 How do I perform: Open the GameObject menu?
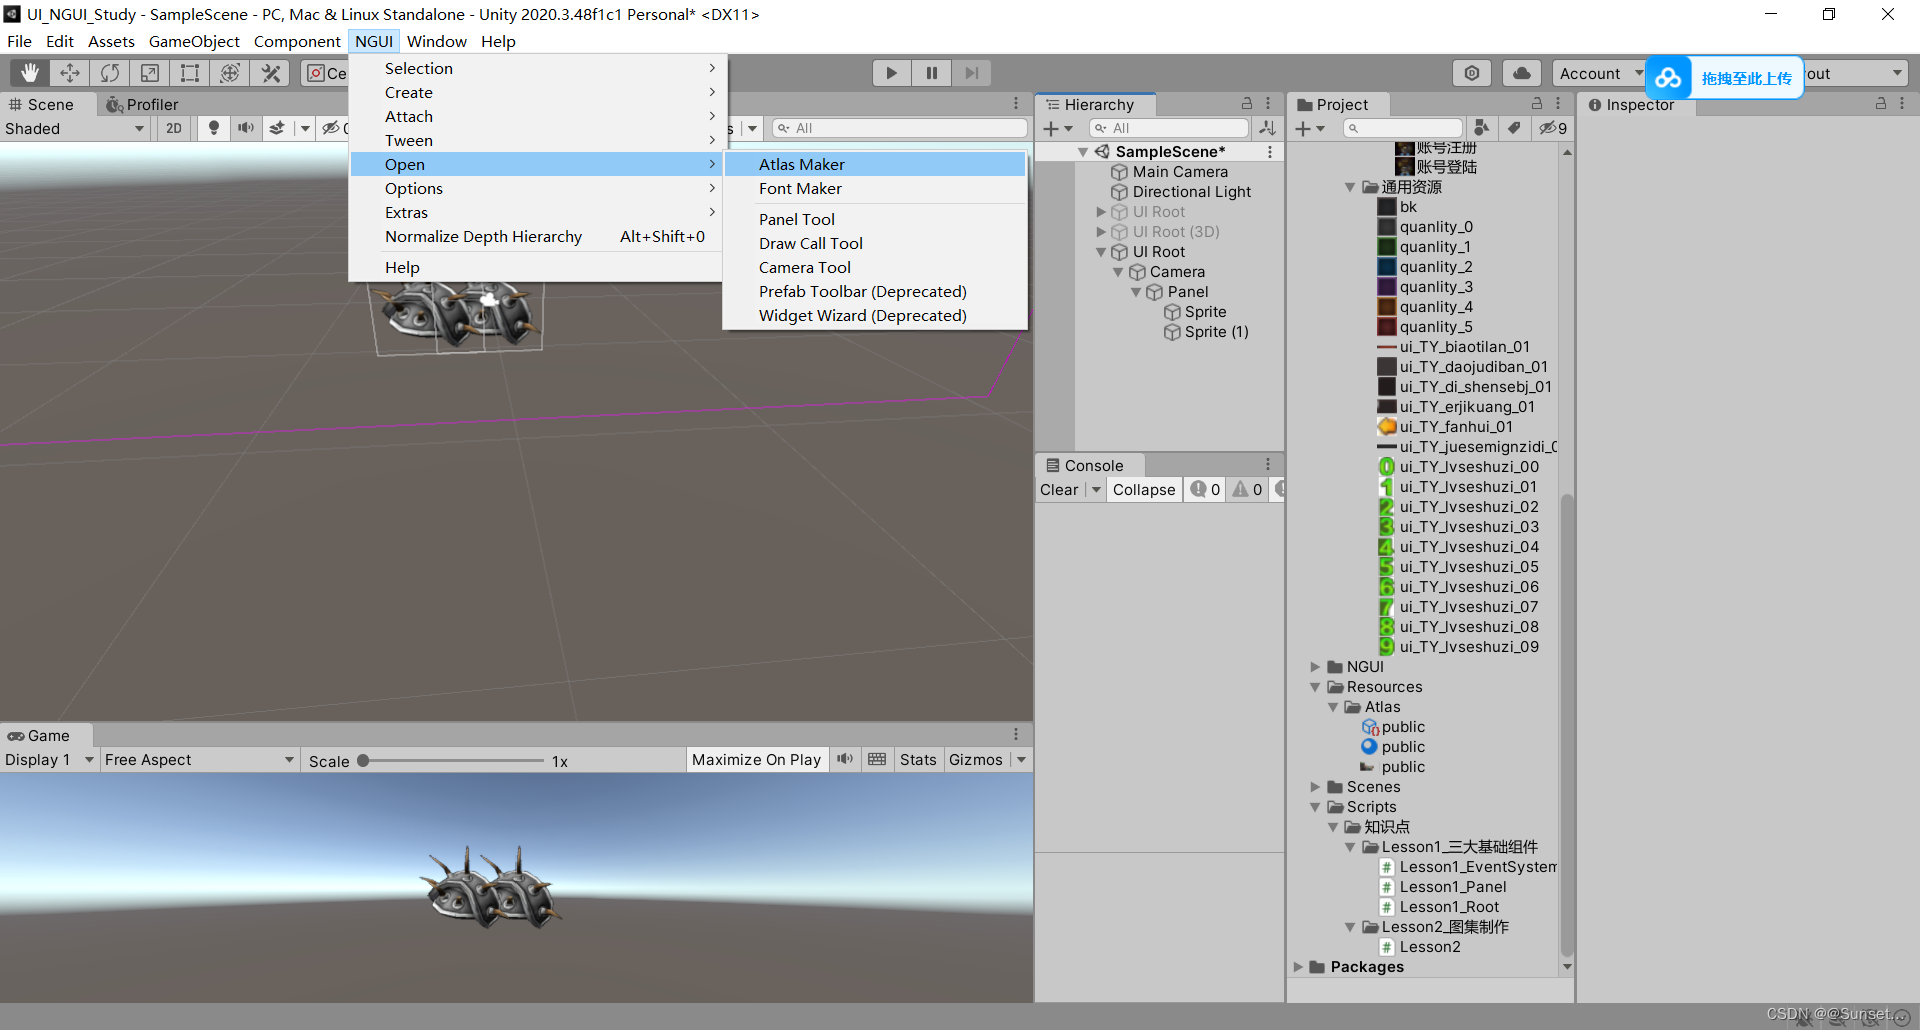194,41
